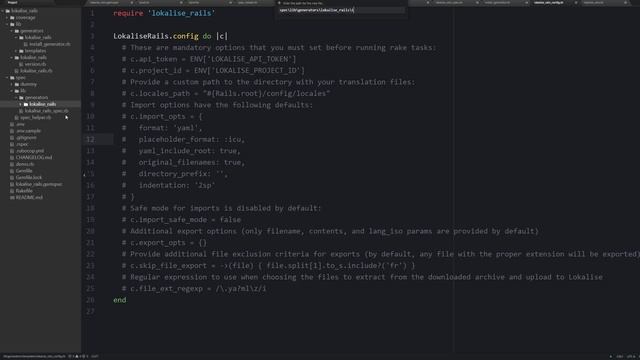The height and width of the screenshot is (360, 640).
Task: Click the file path in the status bar
Action: pos(34,356)
